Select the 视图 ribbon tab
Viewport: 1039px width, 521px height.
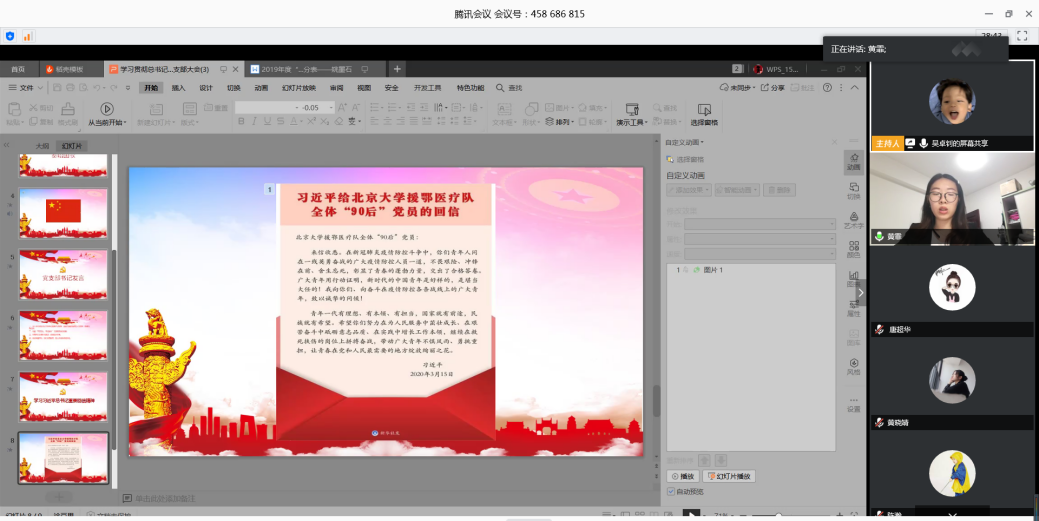364,87
